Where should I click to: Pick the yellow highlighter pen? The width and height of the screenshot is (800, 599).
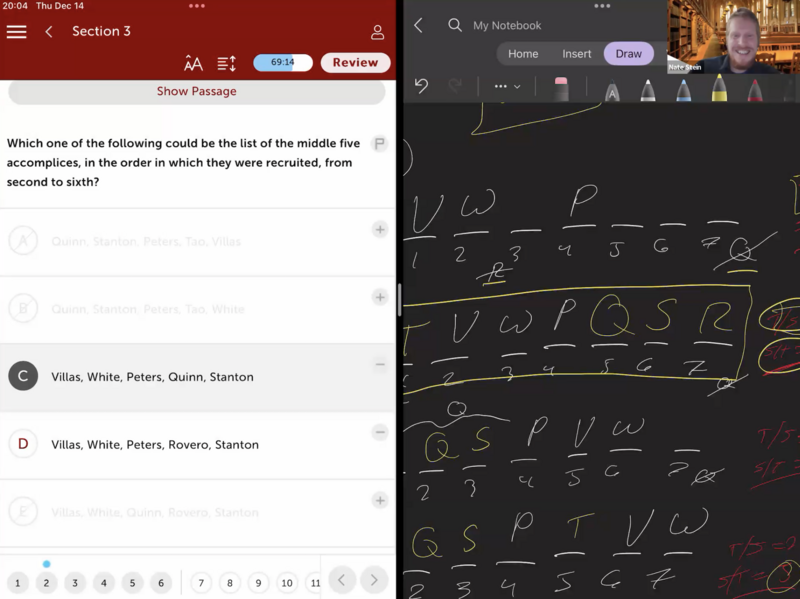(719, 89)
